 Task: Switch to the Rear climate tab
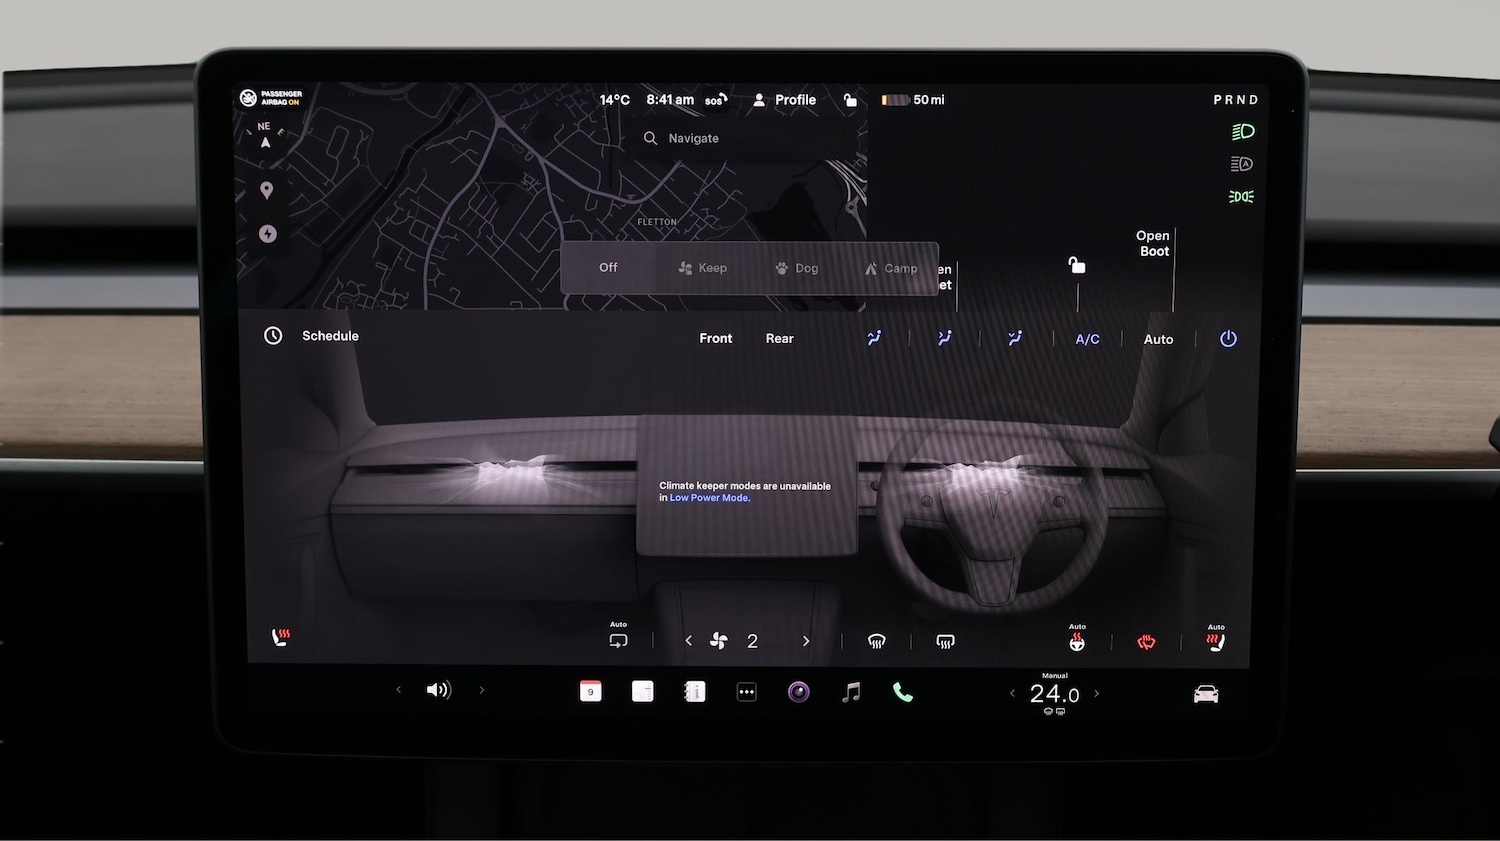coord(779,338)
